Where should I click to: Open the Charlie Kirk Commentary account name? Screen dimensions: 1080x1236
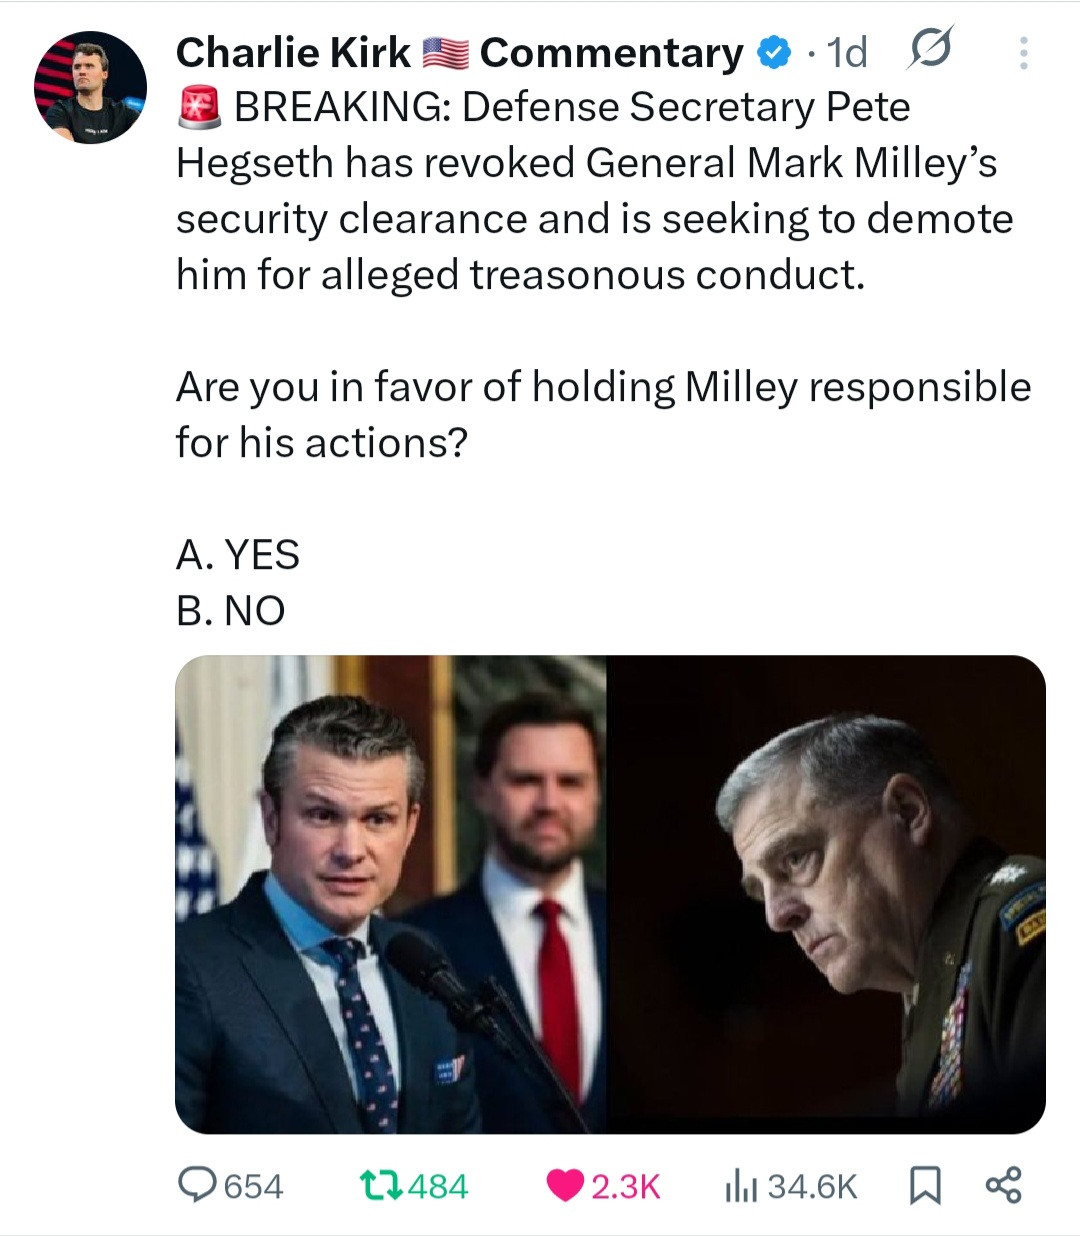tap(292, 53)
